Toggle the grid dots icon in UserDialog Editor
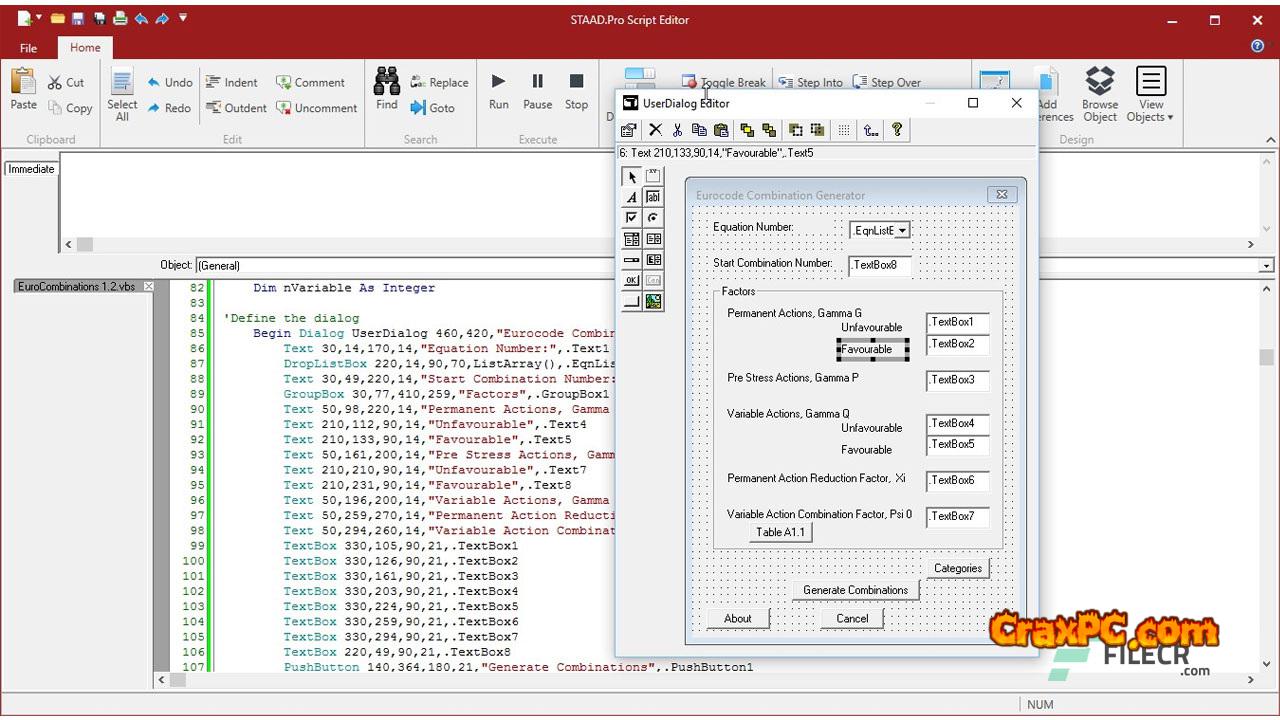Viewport: 1280px width, 720px height. 844,130
